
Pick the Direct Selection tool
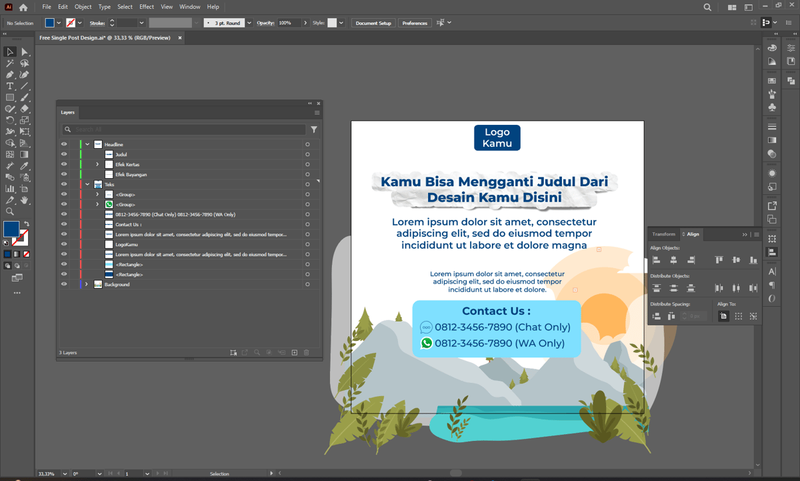tap(23, 51)
